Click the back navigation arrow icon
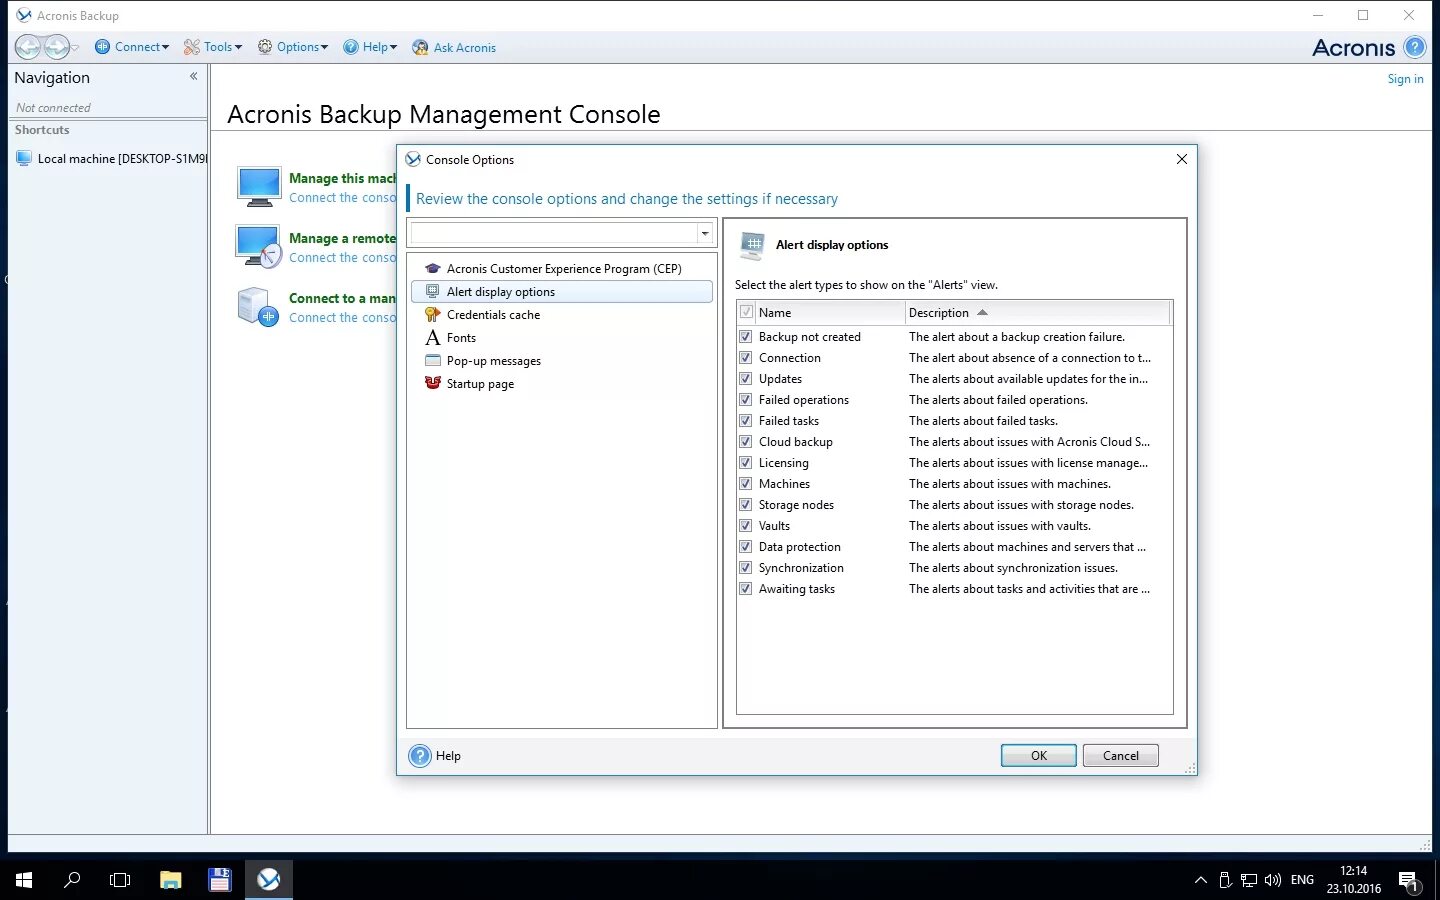Image resolution: width=1440 pixels, height=900 pixels. pyautogui.click(x=28, y=46)
